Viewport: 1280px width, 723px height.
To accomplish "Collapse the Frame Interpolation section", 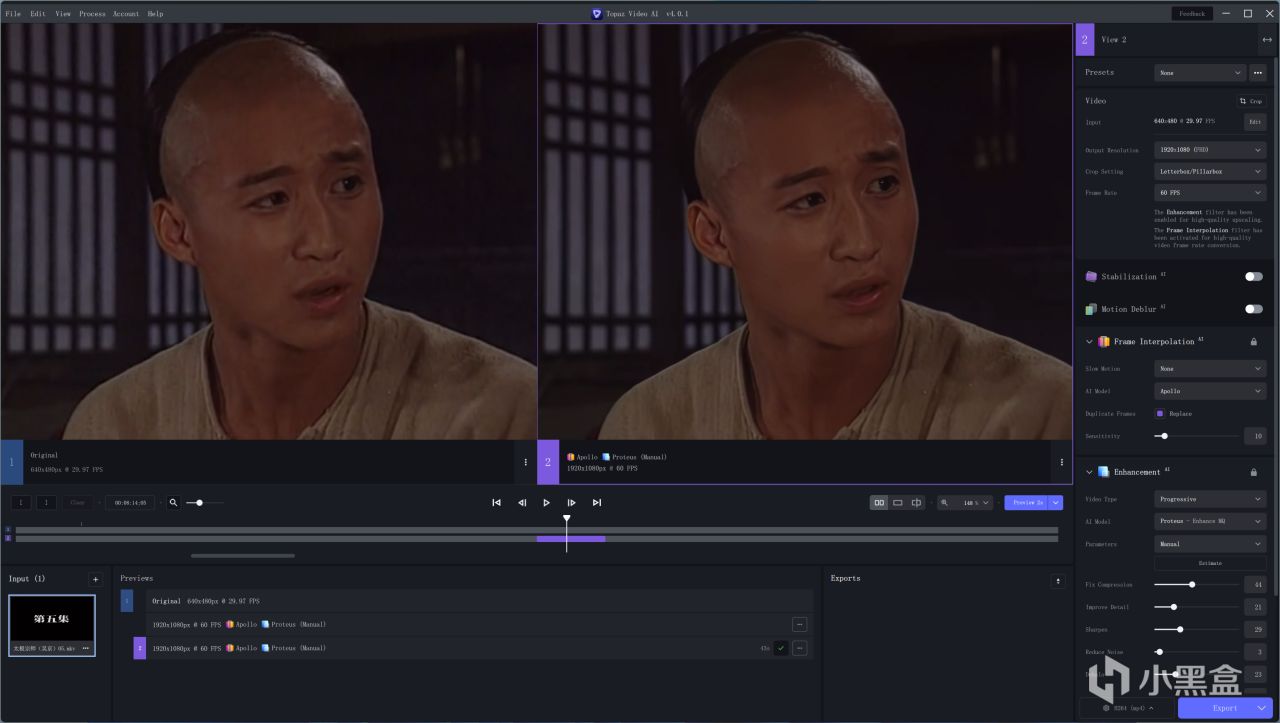I will point(1089,342).
